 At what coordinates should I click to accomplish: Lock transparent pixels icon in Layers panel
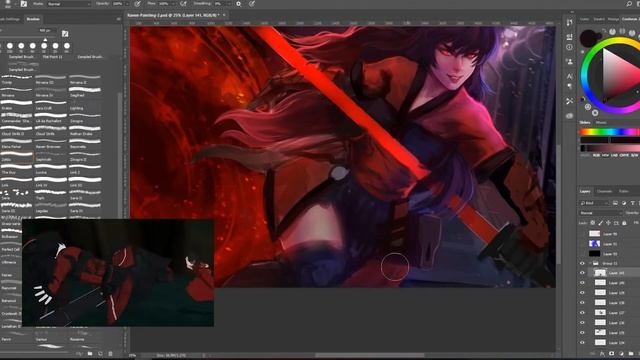pyautogui.click(x=593, y=223)
